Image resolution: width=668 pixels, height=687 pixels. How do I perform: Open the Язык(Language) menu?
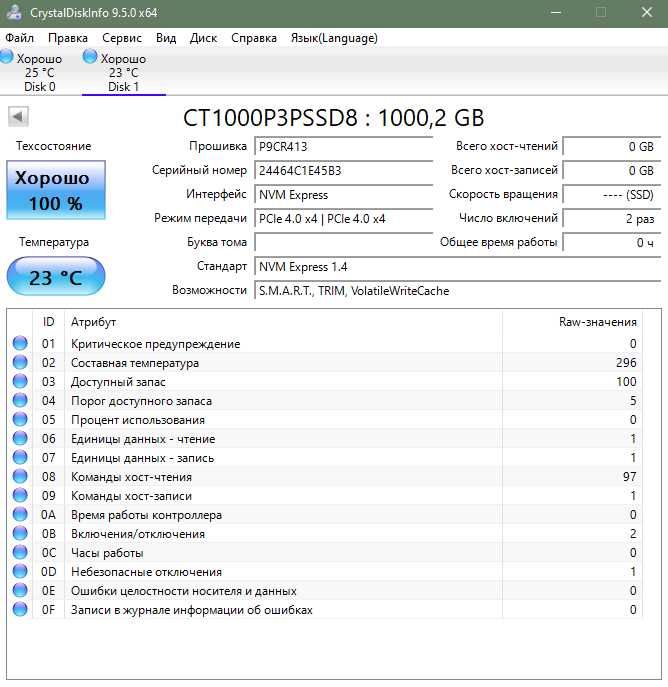pyautogui.click(x=334, y=38)
